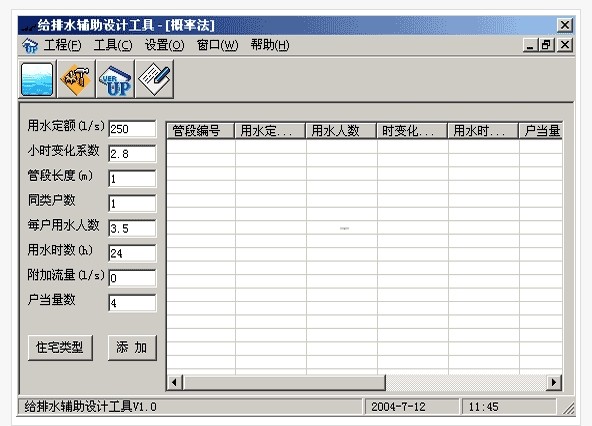This screenshot has height=426, width=592.
Task: Click the app logo icon in menu bar
Action: pyautogui.click(x=30, y=46)
